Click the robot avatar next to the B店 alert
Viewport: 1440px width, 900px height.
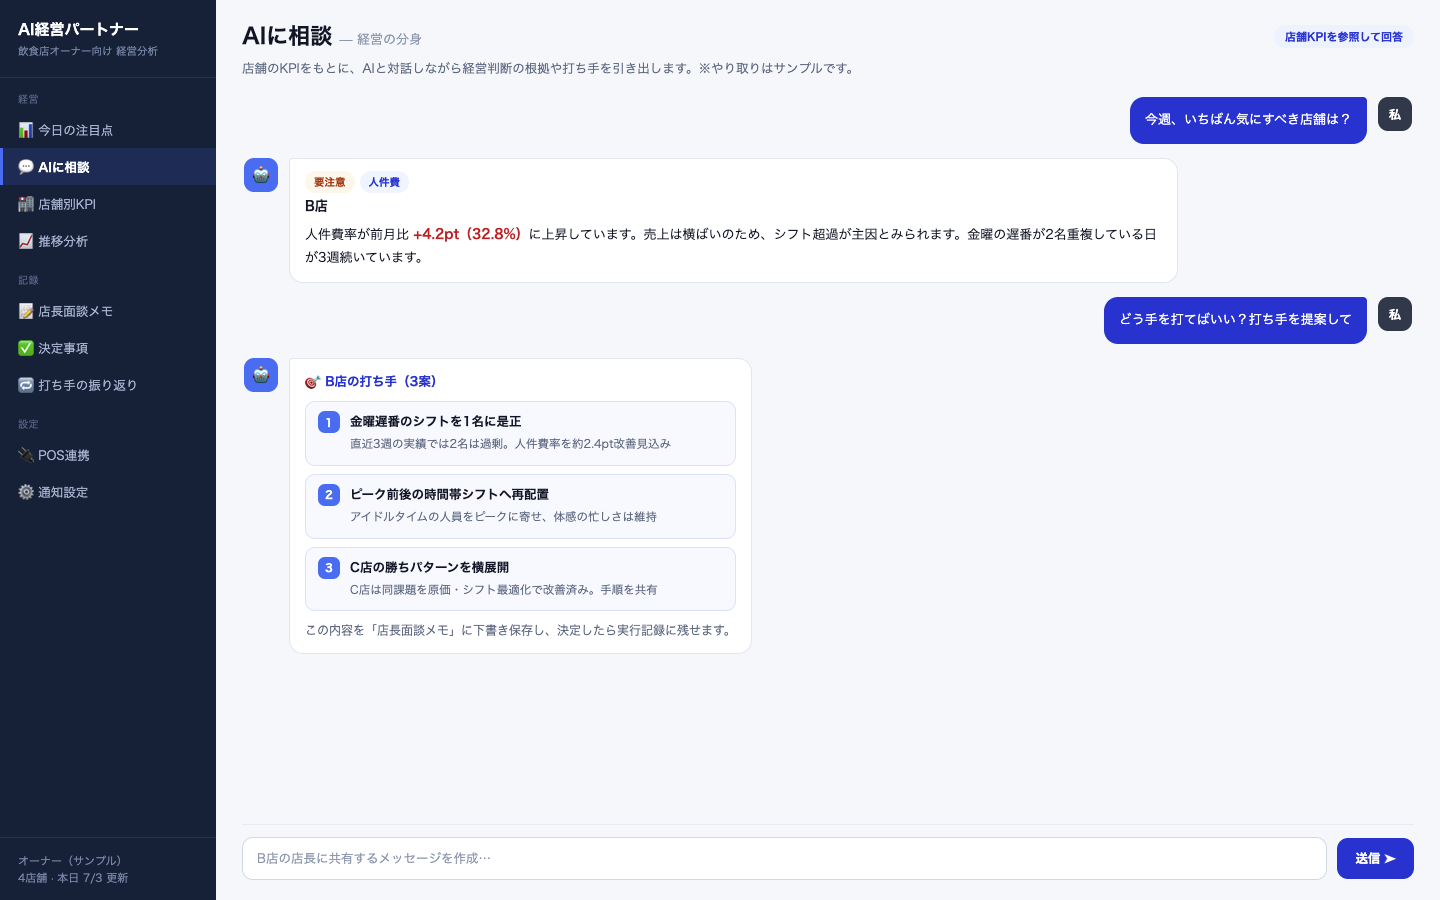261,175
